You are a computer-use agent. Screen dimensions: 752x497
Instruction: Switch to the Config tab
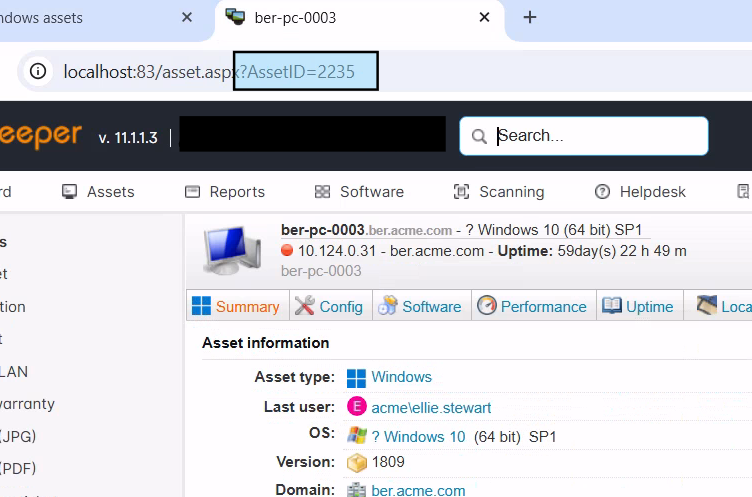tap(330, 306)
